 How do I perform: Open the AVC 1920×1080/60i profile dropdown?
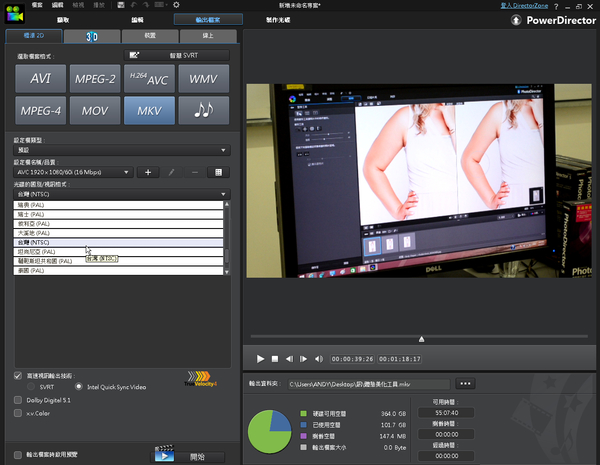74,172
